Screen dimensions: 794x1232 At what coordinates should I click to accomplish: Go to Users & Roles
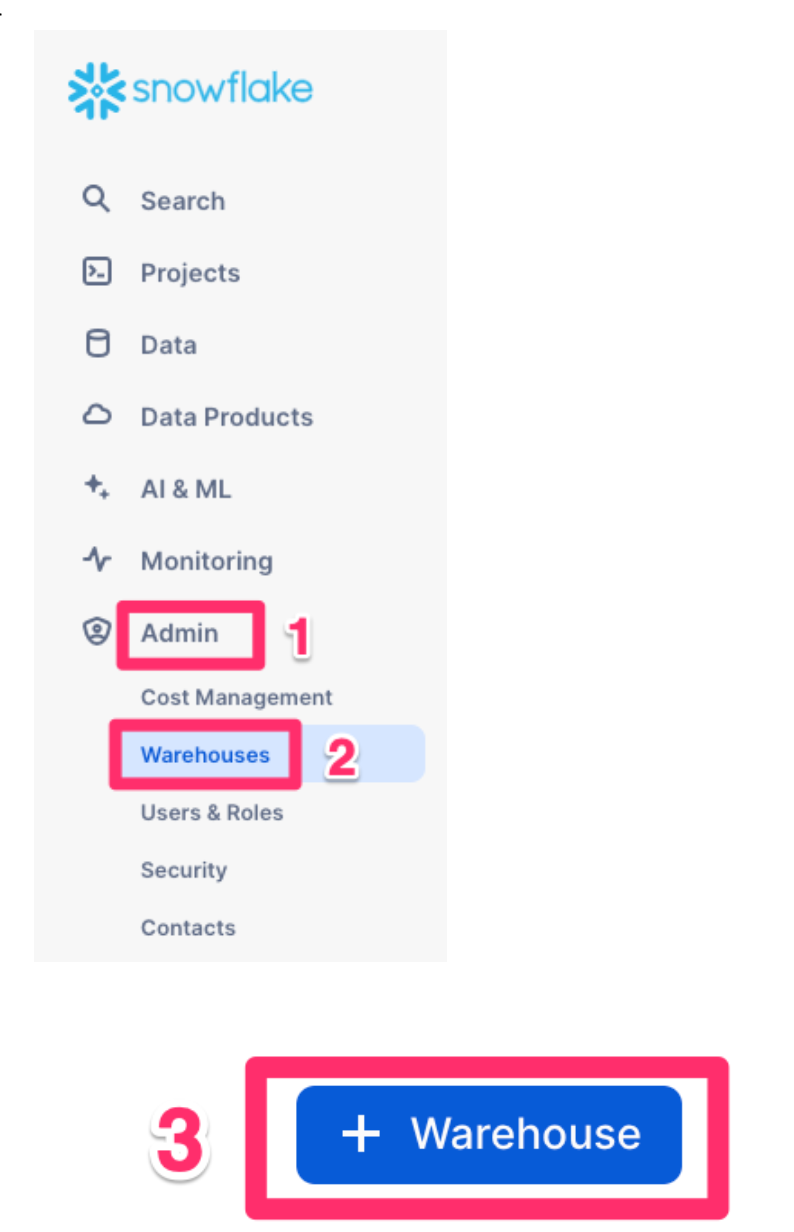coord(212,812)
